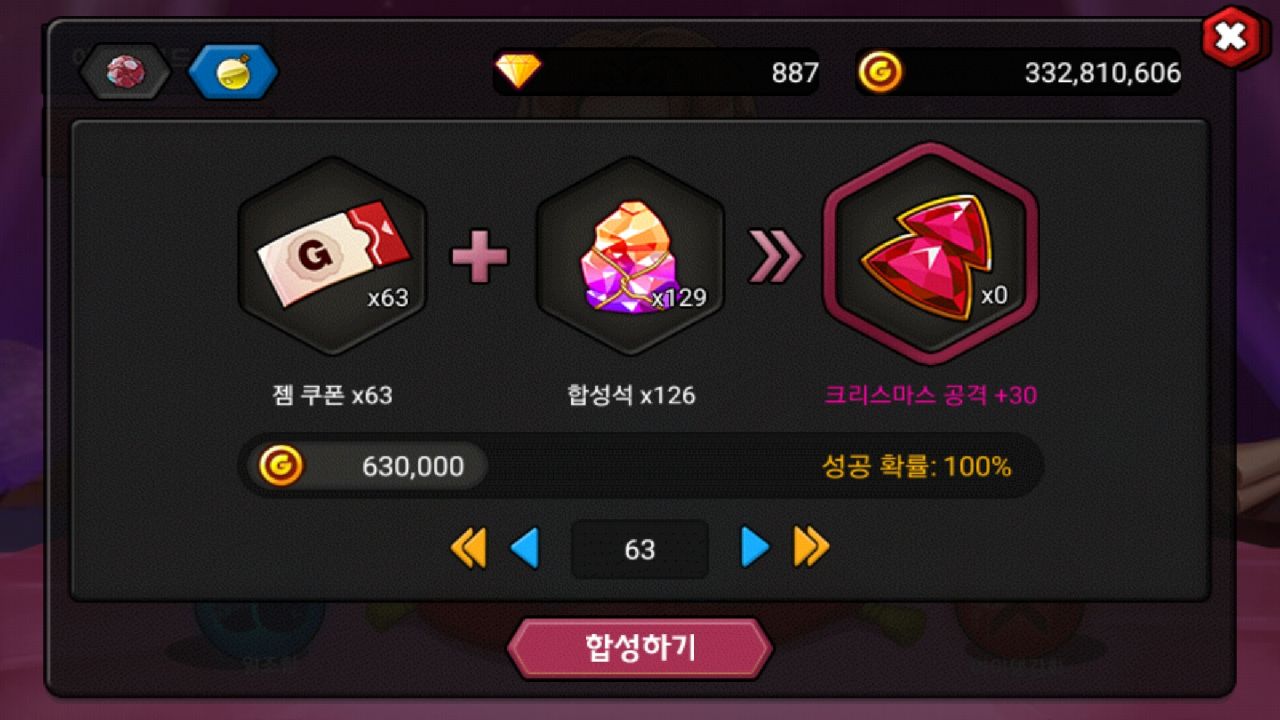This screenshot has height=720, width=1280.
Task: Click the quantity field showing 63
Action: [640, 549]
